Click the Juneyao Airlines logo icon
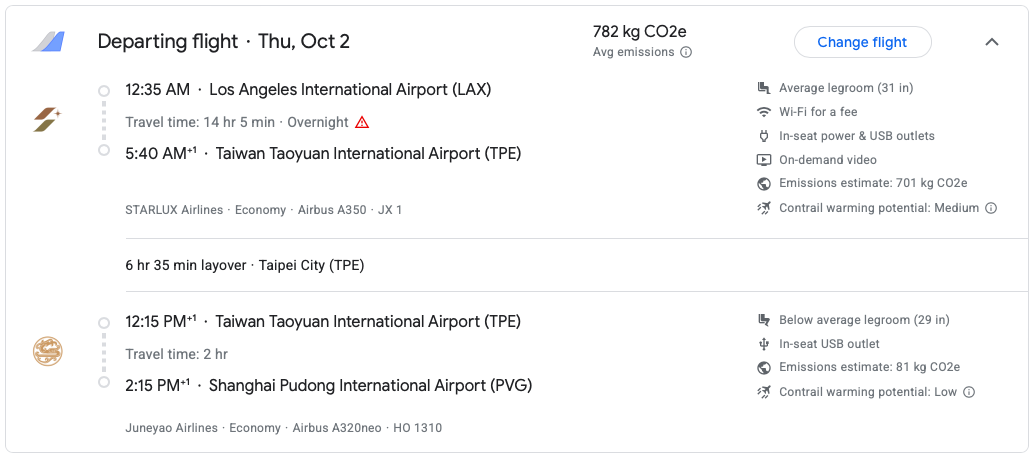The width and height of the screenshot is (1034, 456). point(47,352)
